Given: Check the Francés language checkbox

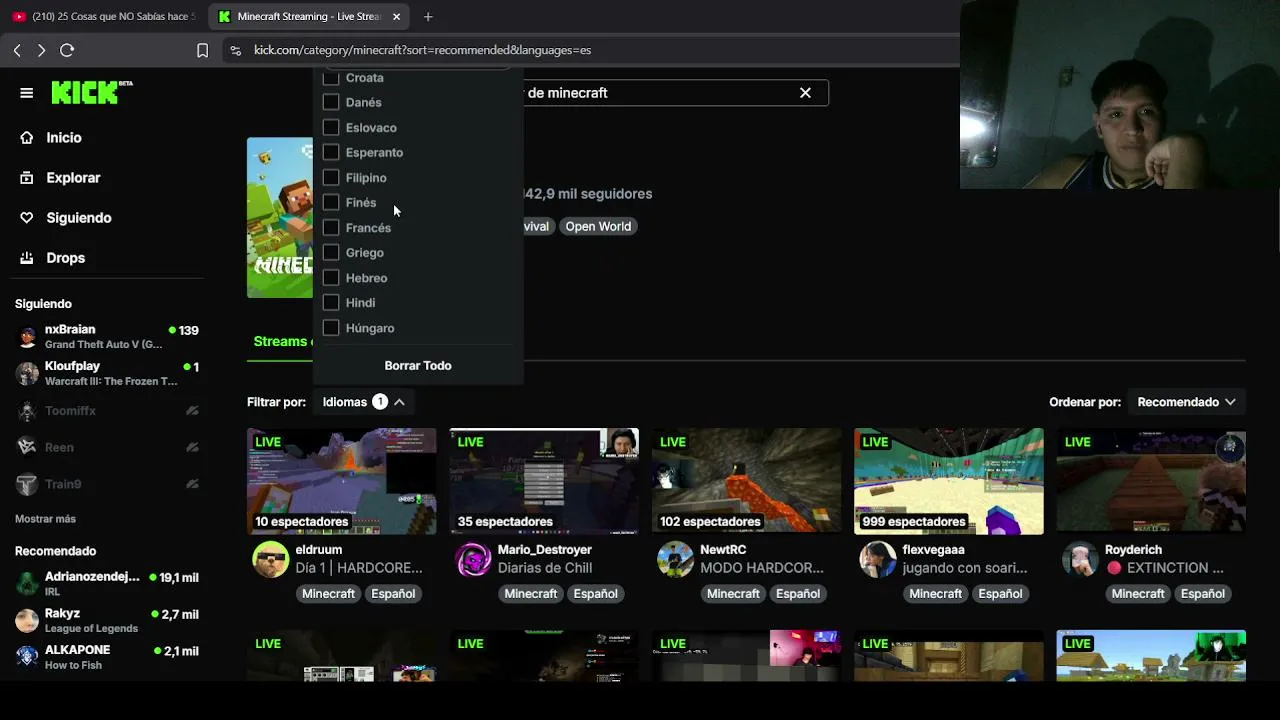Looking at the screenshot, I should [331, 227].
